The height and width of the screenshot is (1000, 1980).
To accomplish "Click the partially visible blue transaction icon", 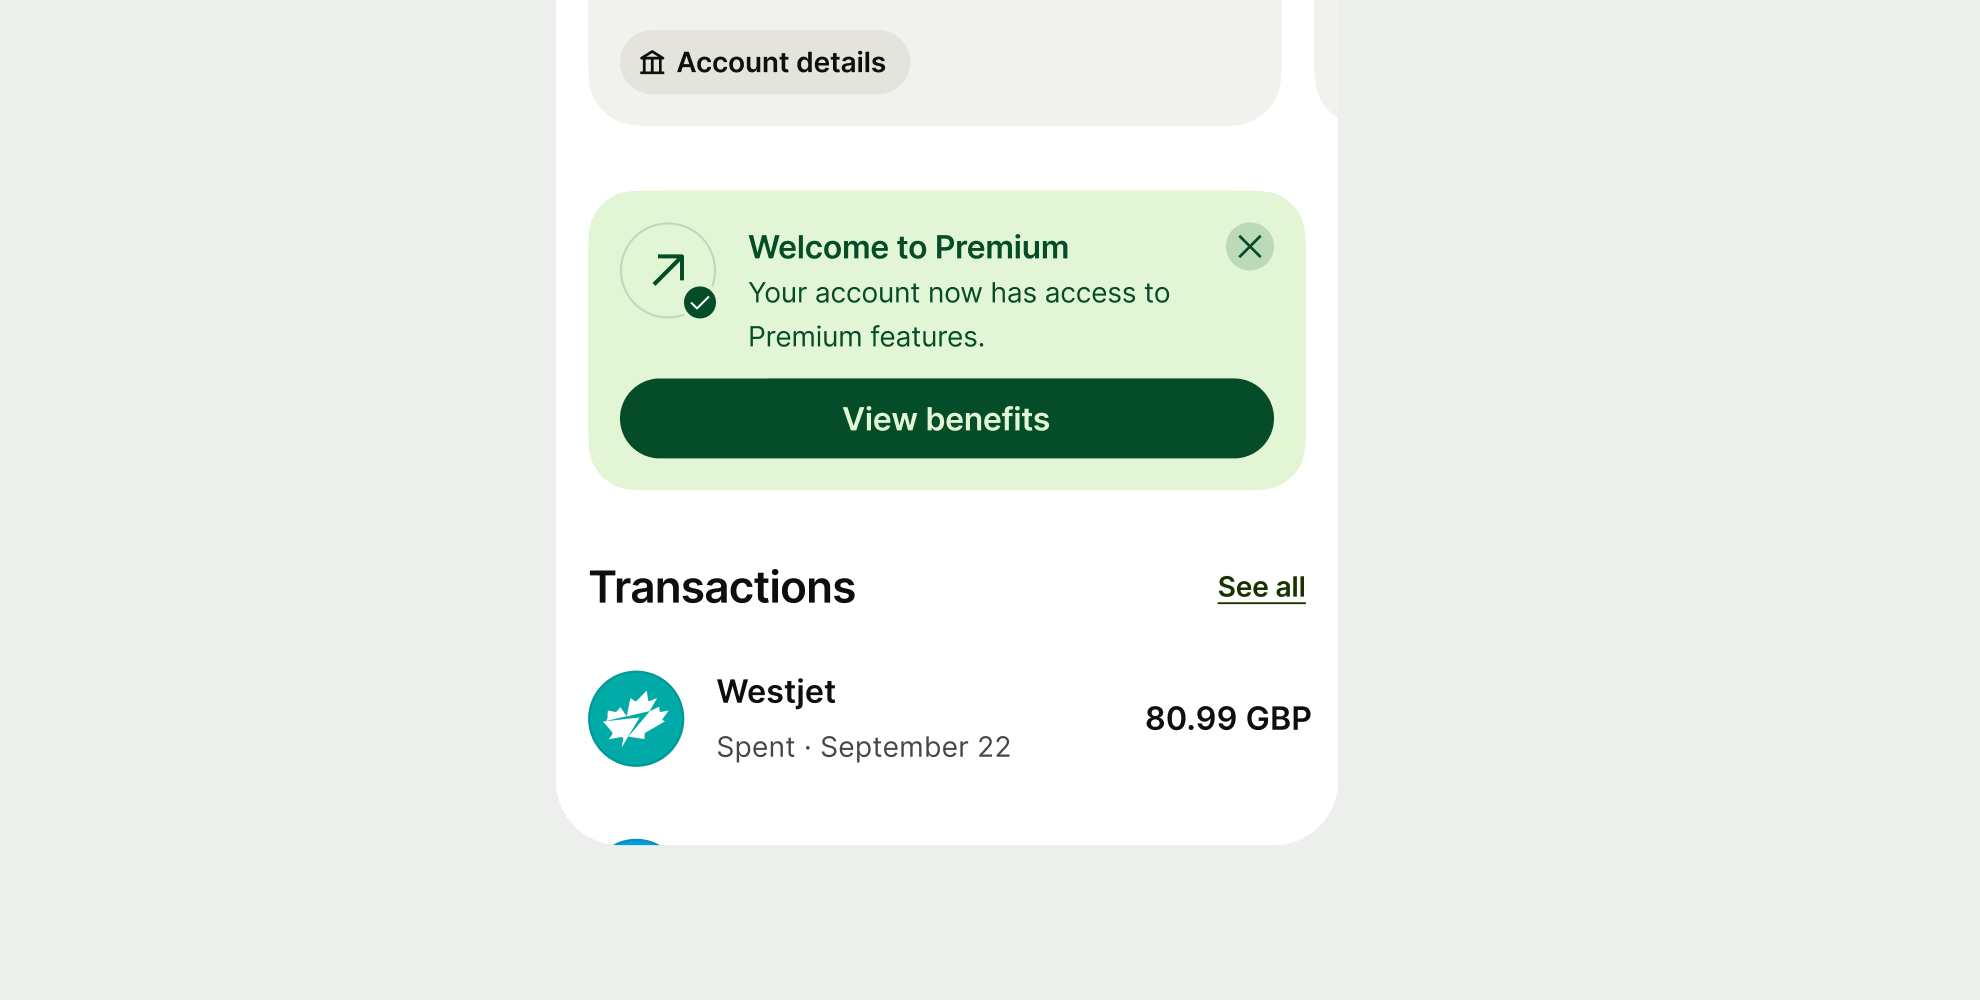I will tap(636, 842).
